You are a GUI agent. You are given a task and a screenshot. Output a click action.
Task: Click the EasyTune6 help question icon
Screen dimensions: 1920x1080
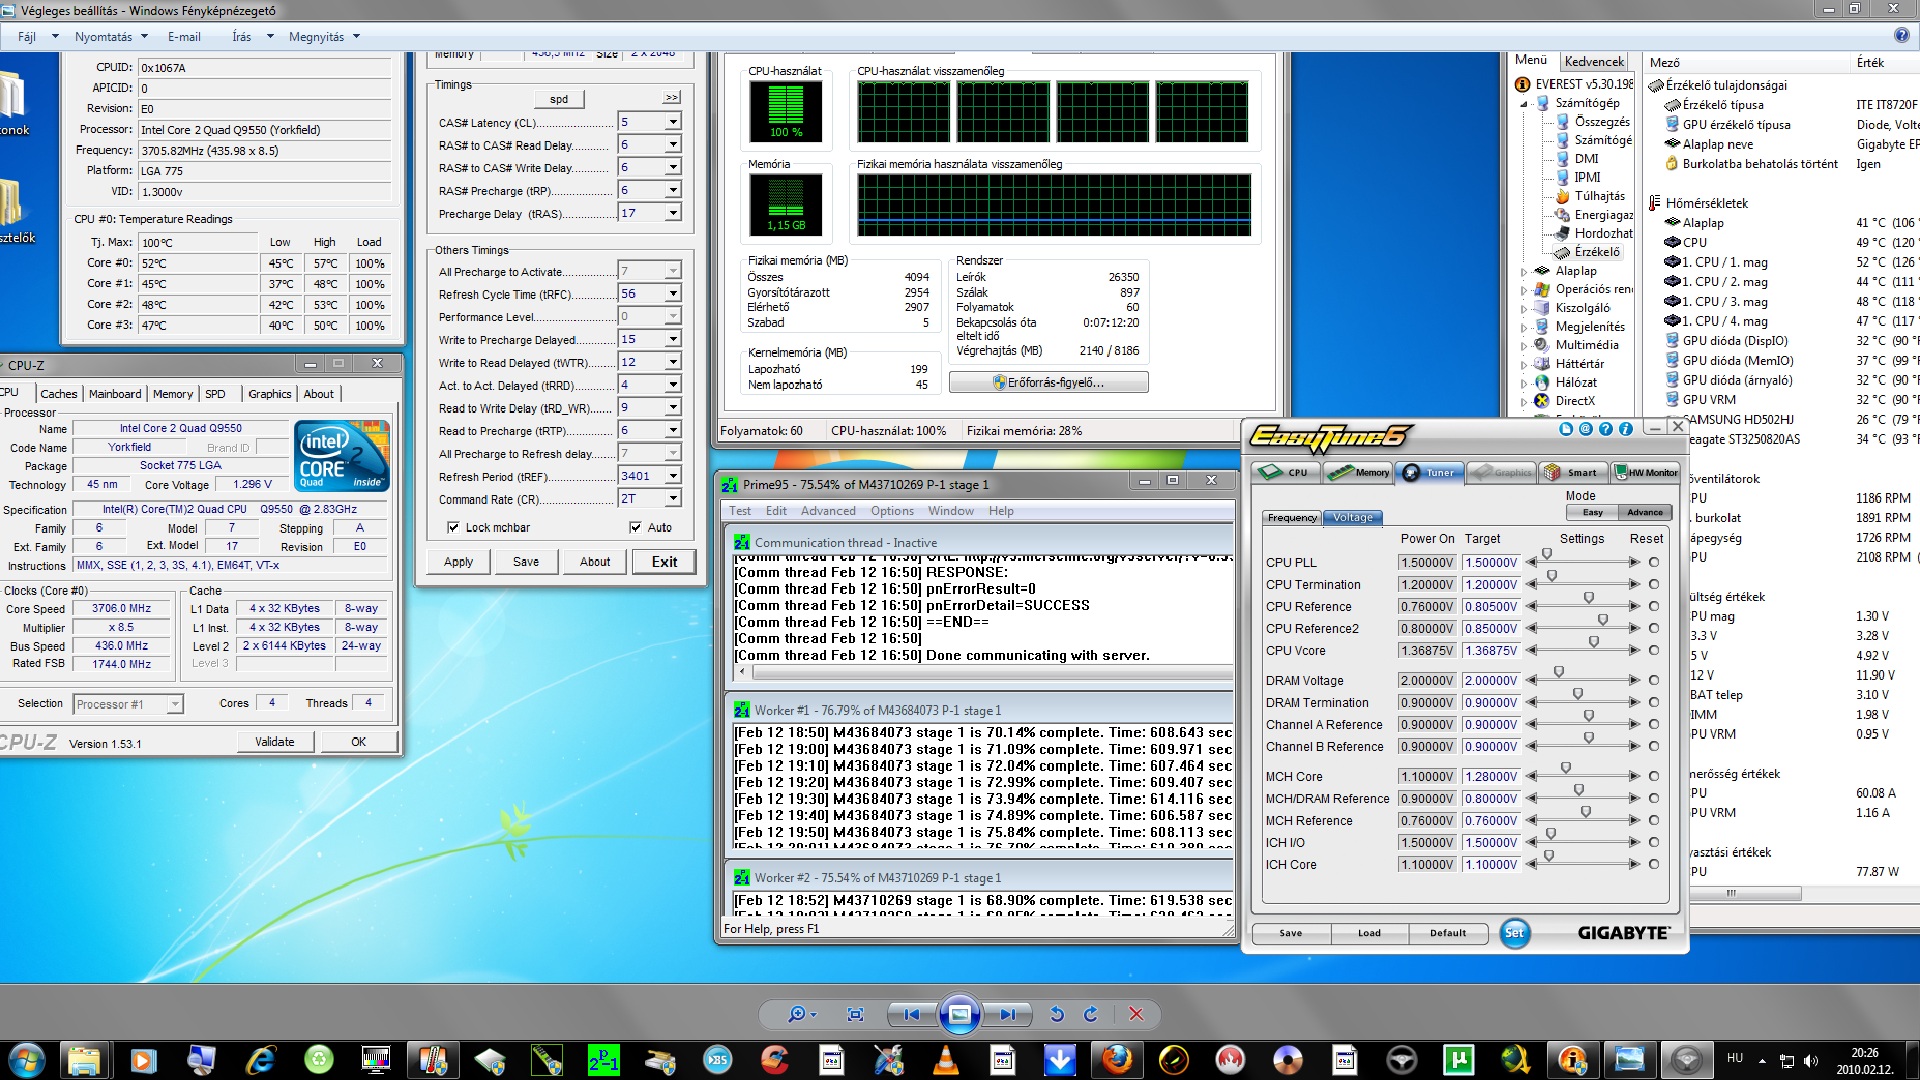click(1606, 429)
